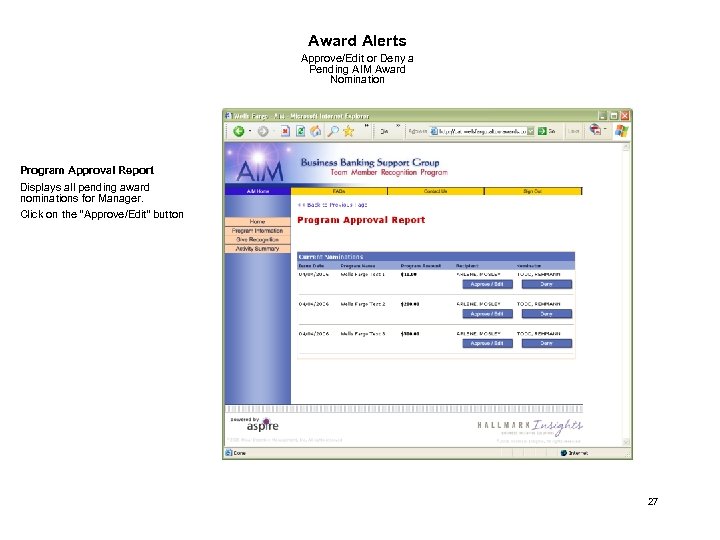Deny the Wells Fargo Test 1 nomination
Image resolution: width=720 pixels, height=540 pixels.
[546, 284]
